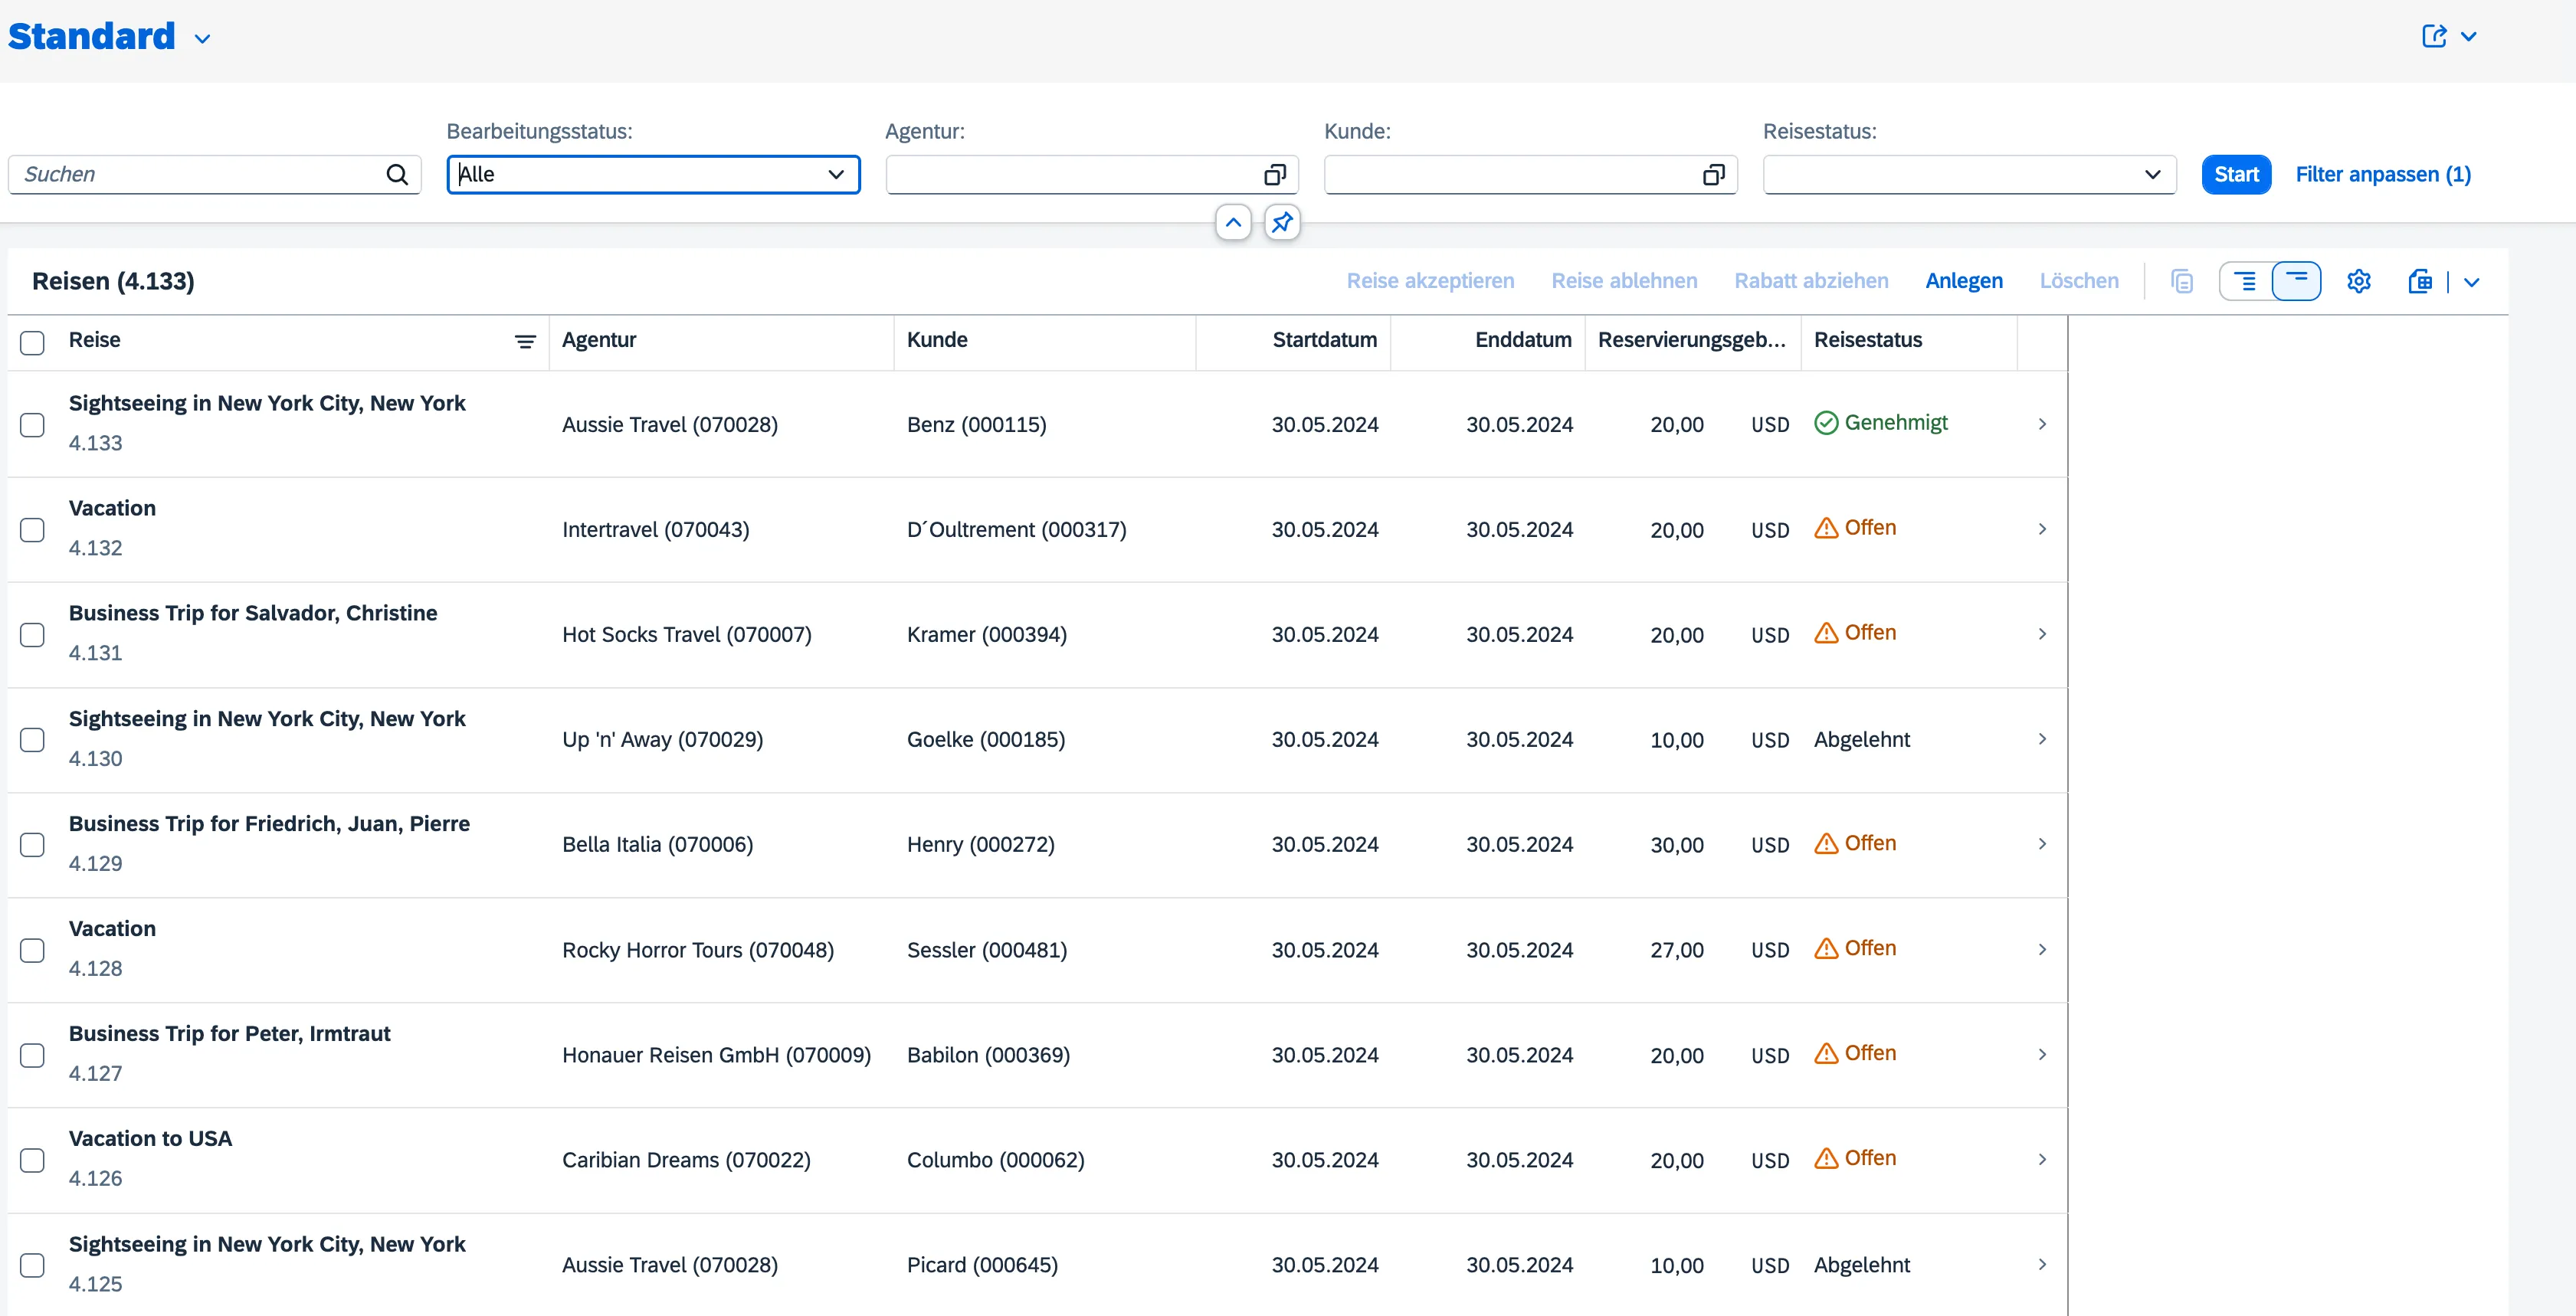Collapse the filter header with the chevron
The image size is (2576, 1316).
coord(1233,222)
